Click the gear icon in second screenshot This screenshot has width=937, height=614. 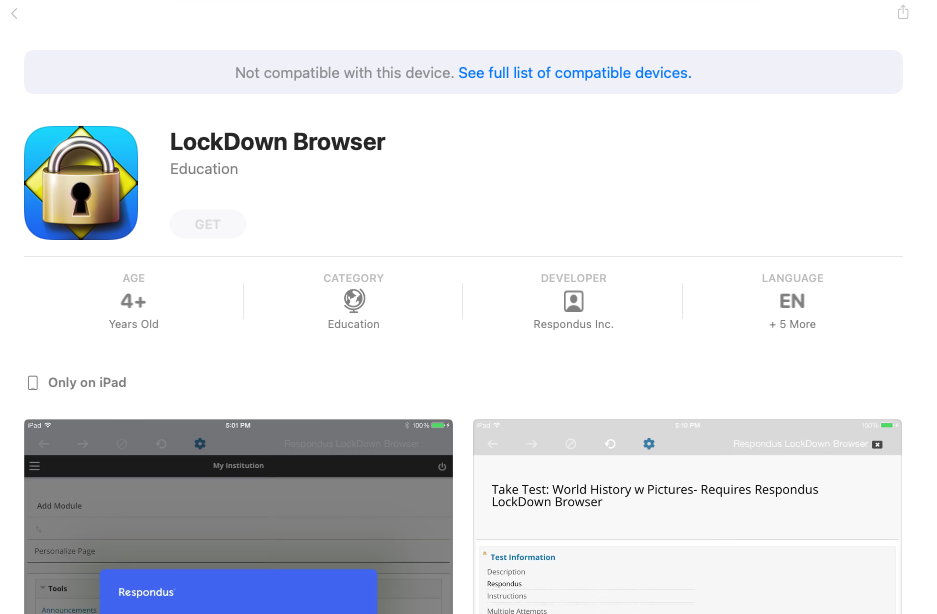(x=649, y=444)
